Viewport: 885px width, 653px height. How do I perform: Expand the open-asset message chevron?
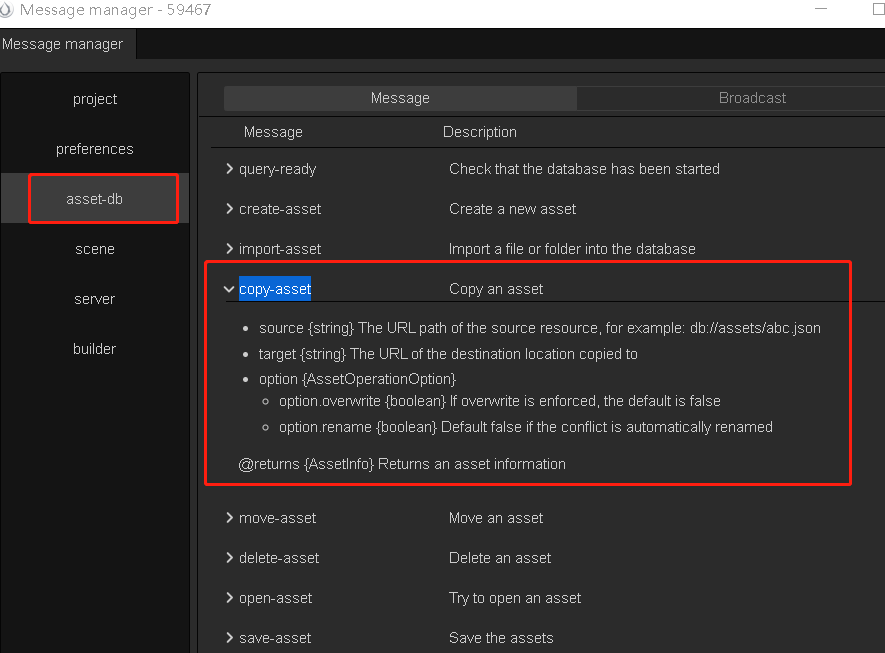click(230, 598)
